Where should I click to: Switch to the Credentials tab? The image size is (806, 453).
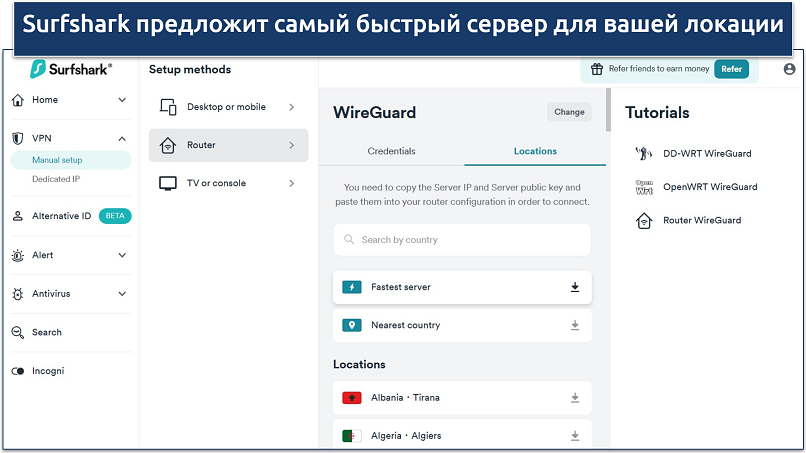click(391, 151)
